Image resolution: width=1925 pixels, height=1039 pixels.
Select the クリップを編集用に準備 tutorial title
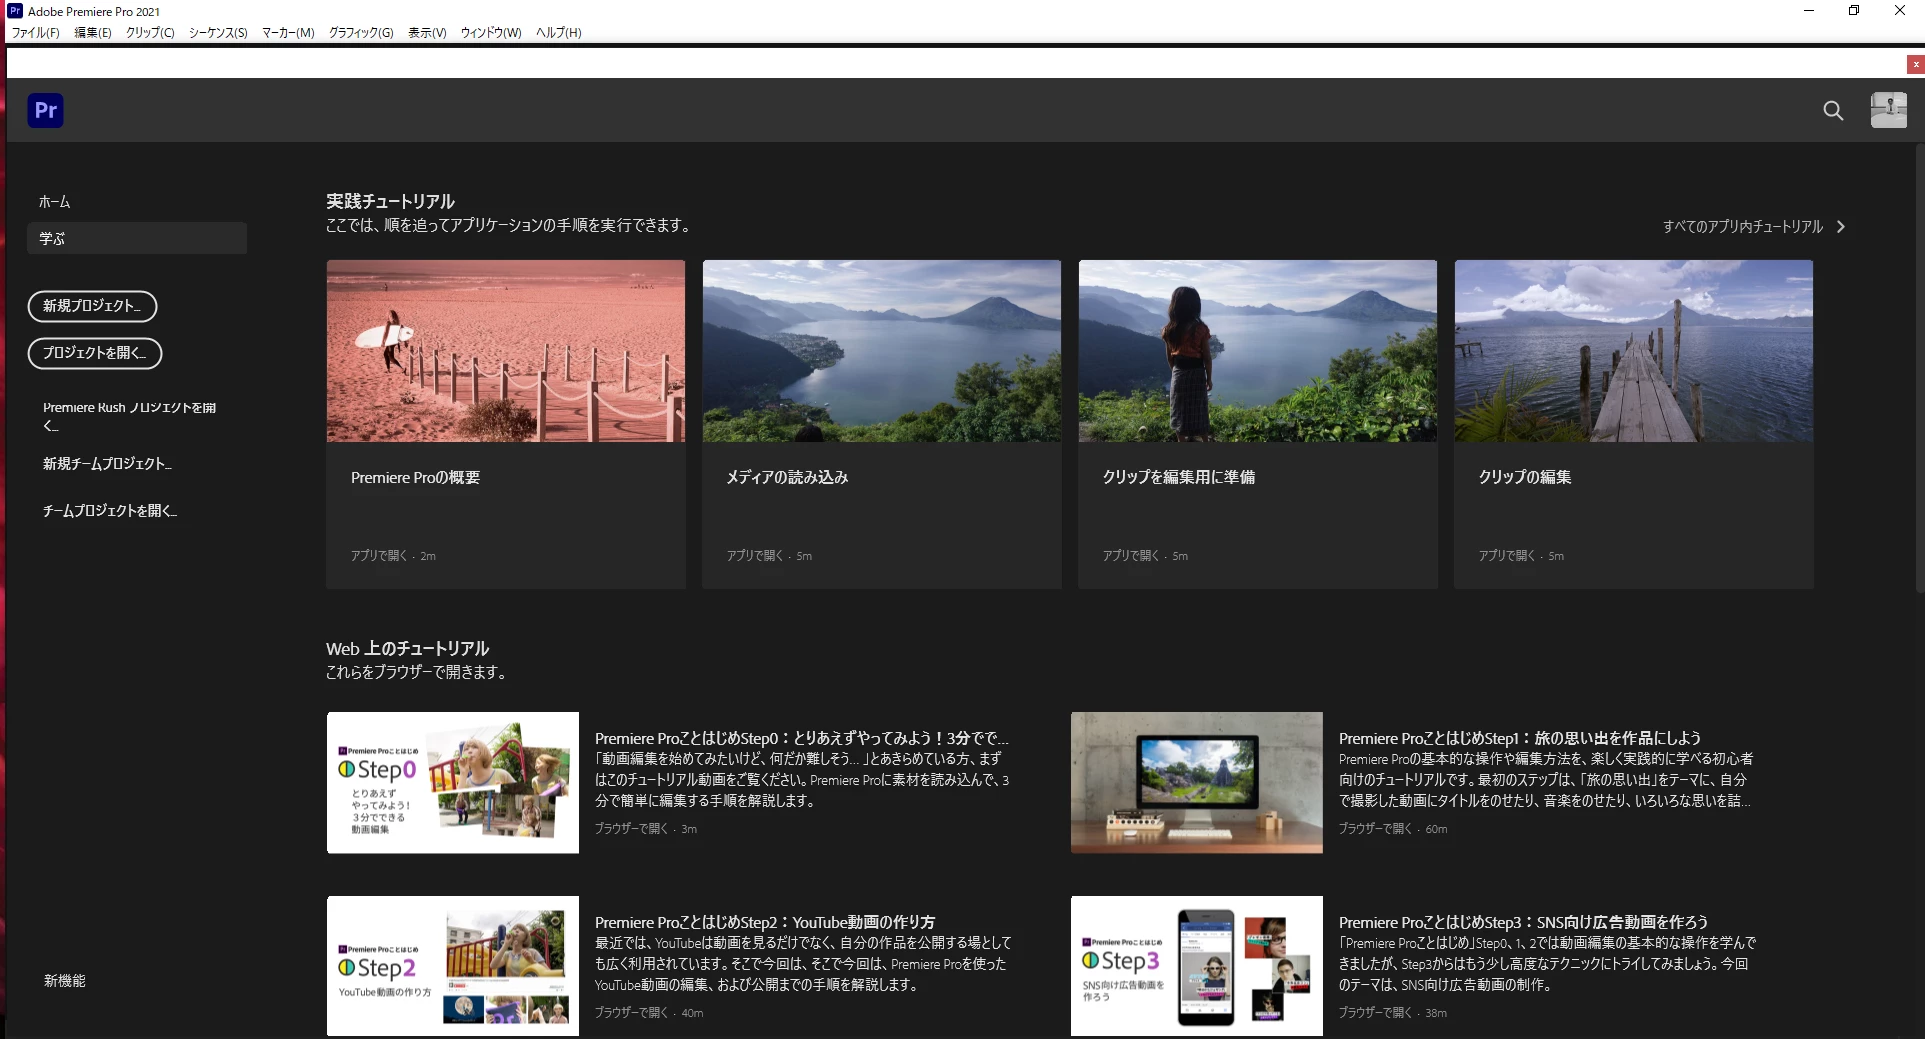tap(1179, 478)
